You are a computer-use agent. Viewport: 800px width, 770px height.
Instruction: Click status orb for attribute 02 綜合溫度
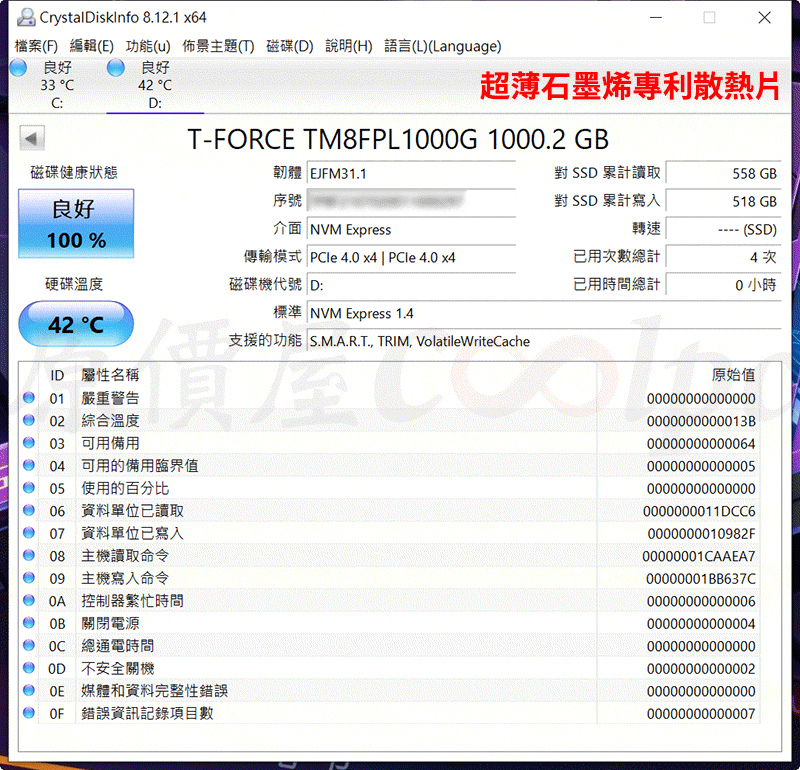pos(29,420)
